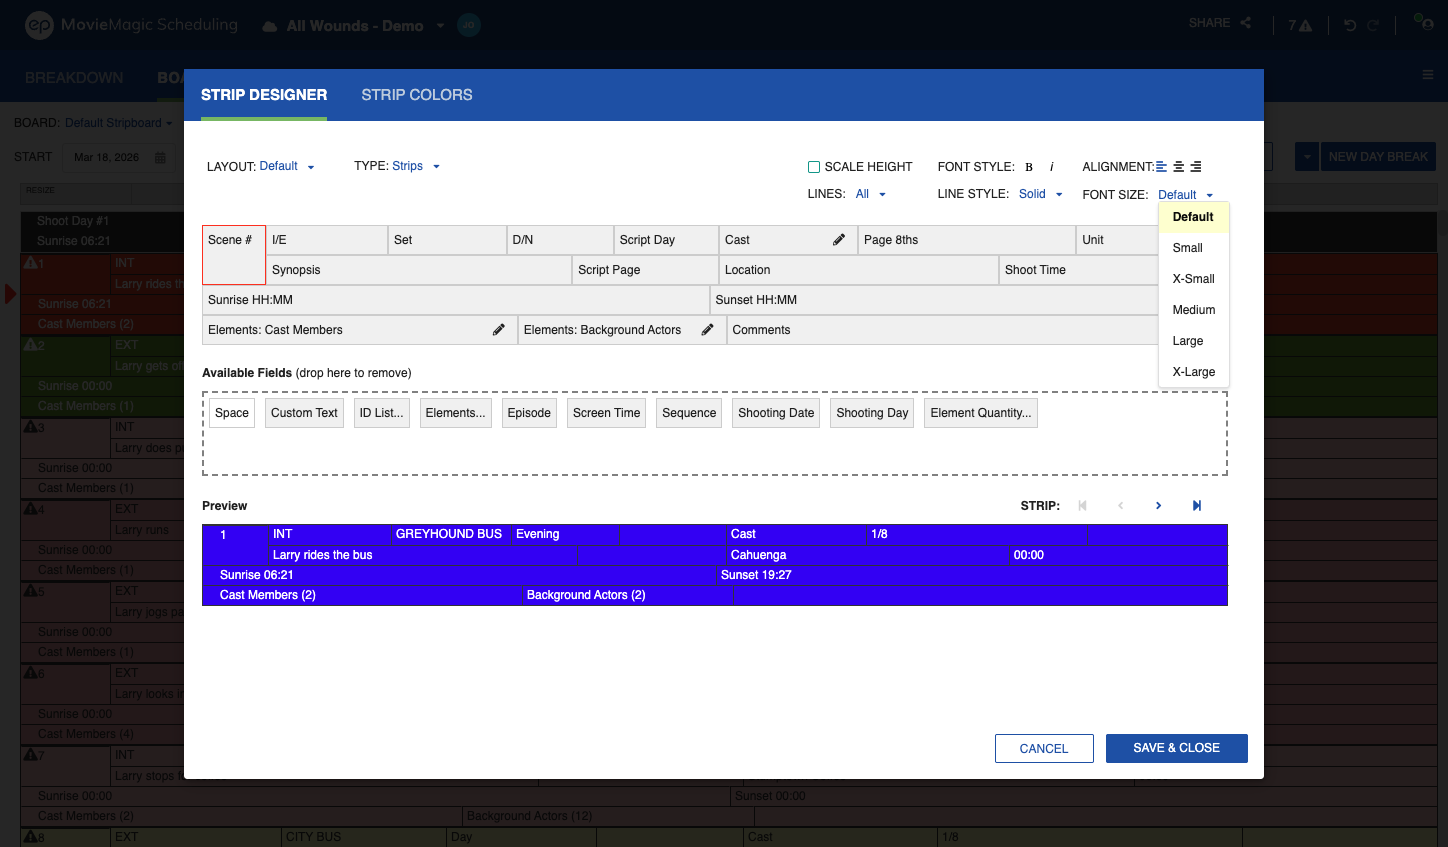
Task: Select the Shooting Date available field
Action: pos(776,413)
